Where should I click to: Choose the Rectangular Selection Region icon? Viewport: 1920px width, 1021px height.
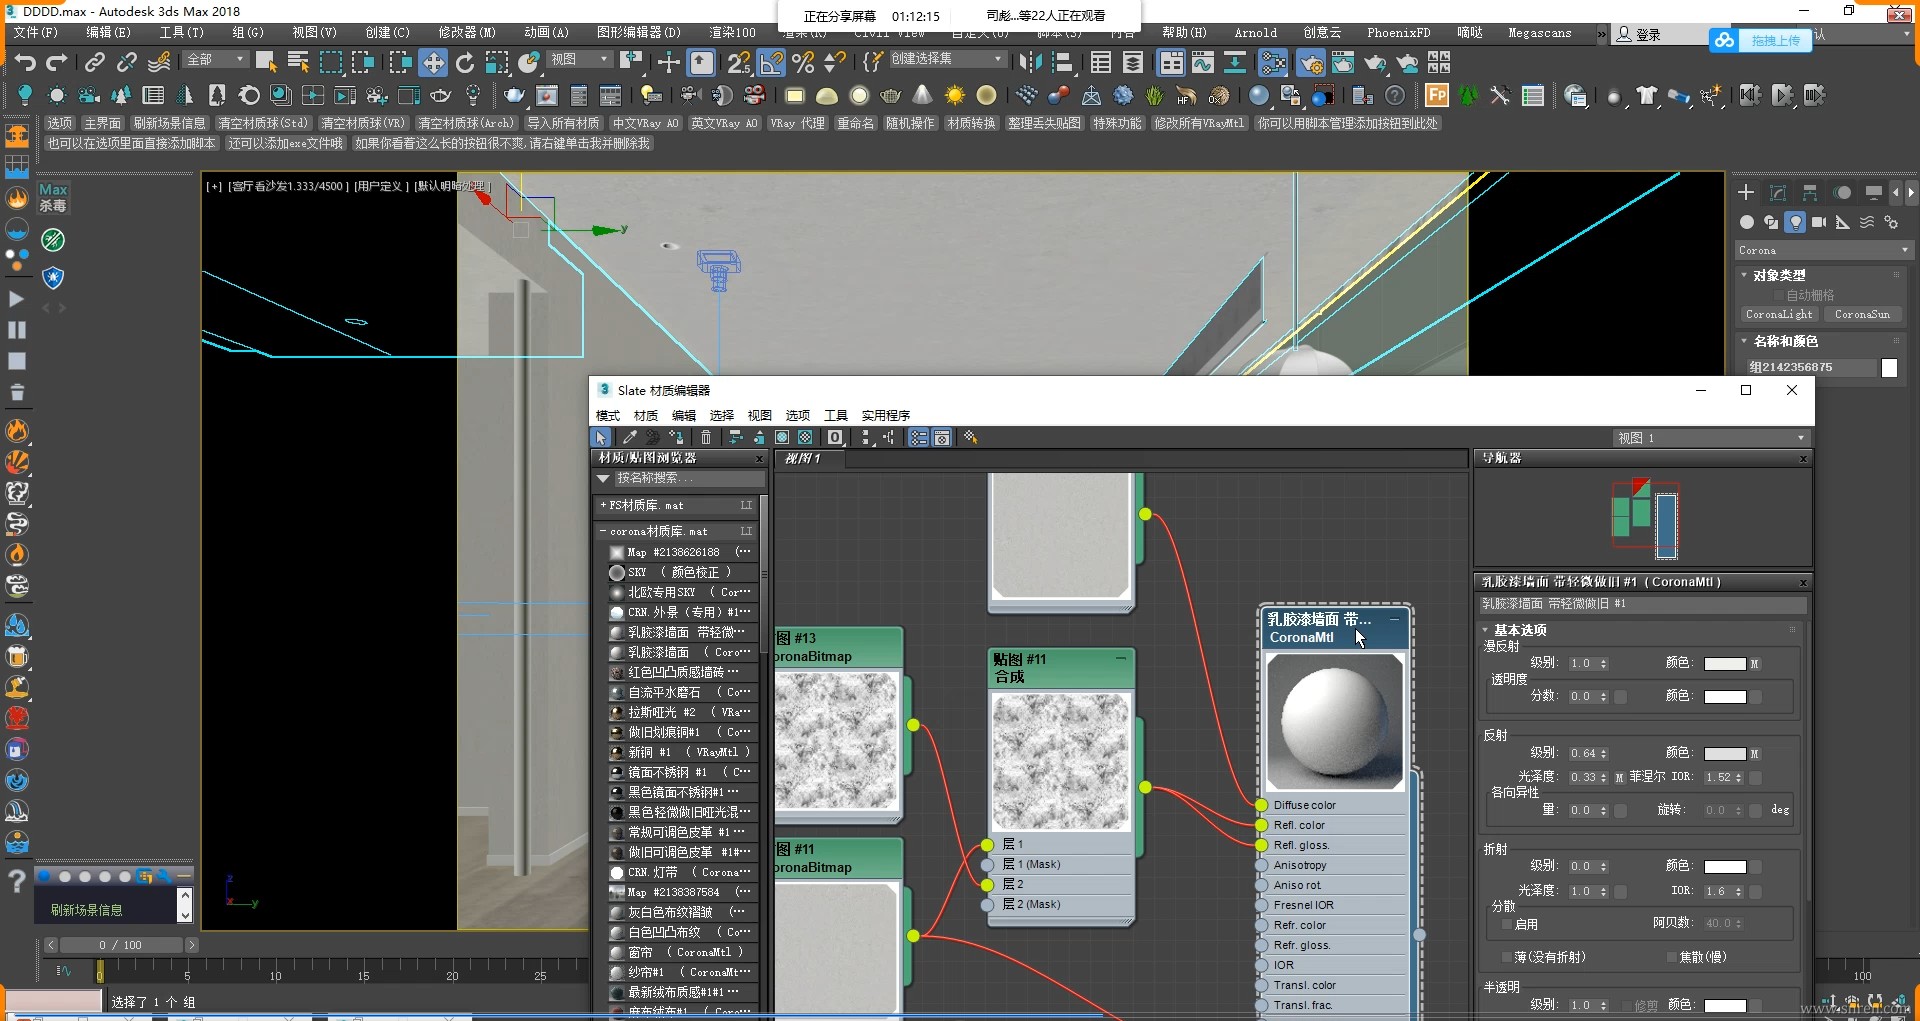(331, 63)
